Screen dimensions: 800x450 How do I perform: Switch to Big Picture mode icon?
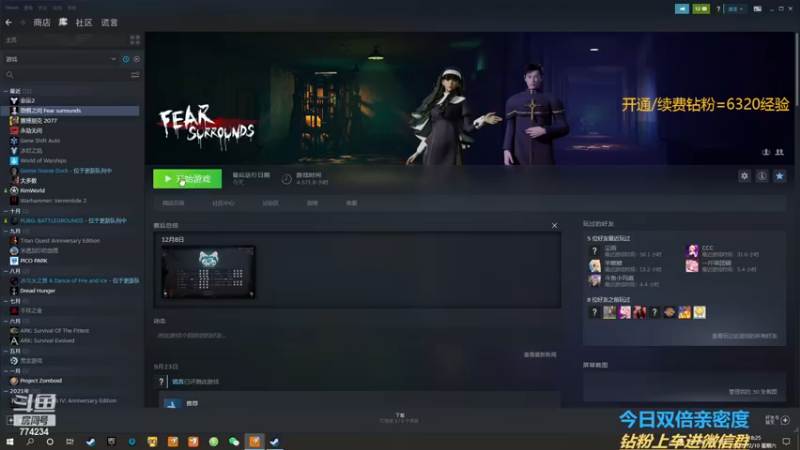758,9
